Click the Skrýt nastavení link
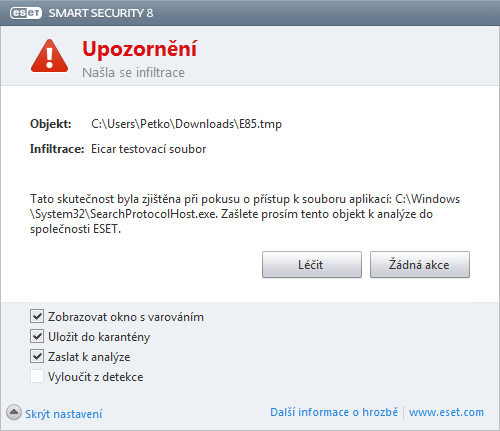Image resolution: width=500 pixels, height=431 pixels. coord(64,414)
